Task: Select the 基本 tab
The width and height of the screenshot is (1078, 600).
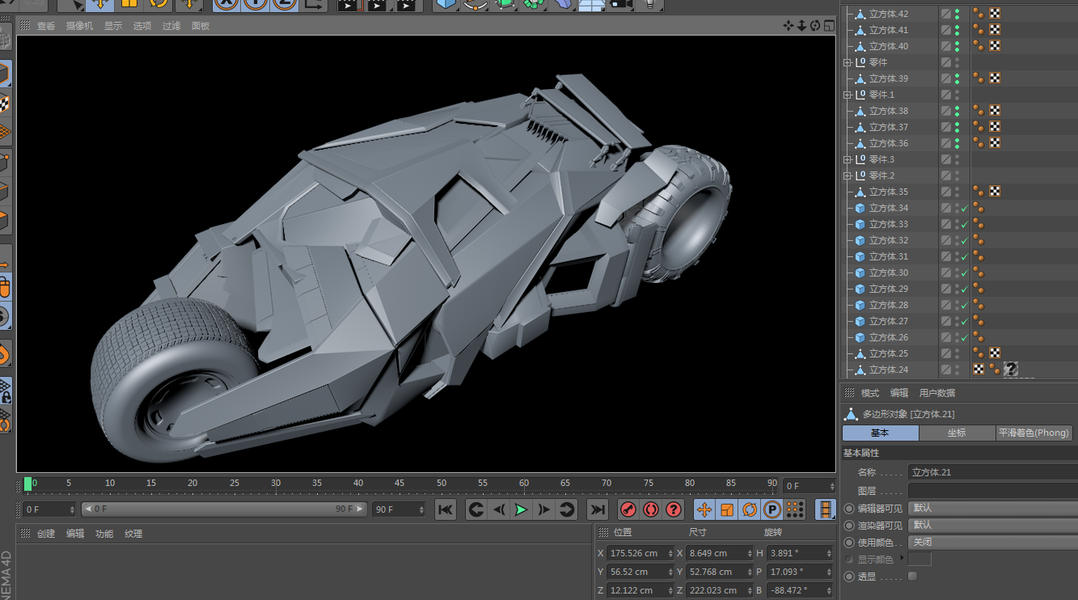Action: point(880,433)
